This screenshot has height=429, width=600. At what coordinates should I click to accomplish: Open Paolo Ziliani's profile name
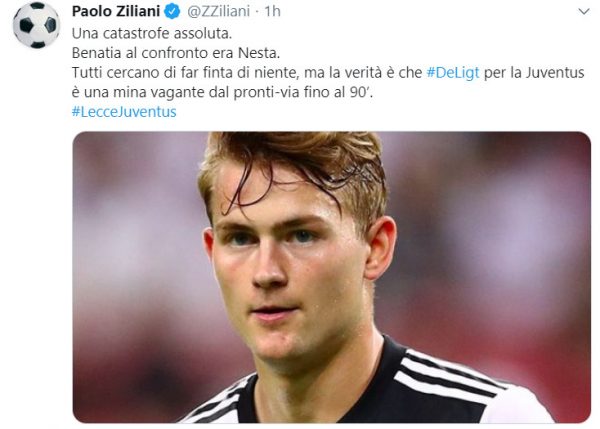116,11
